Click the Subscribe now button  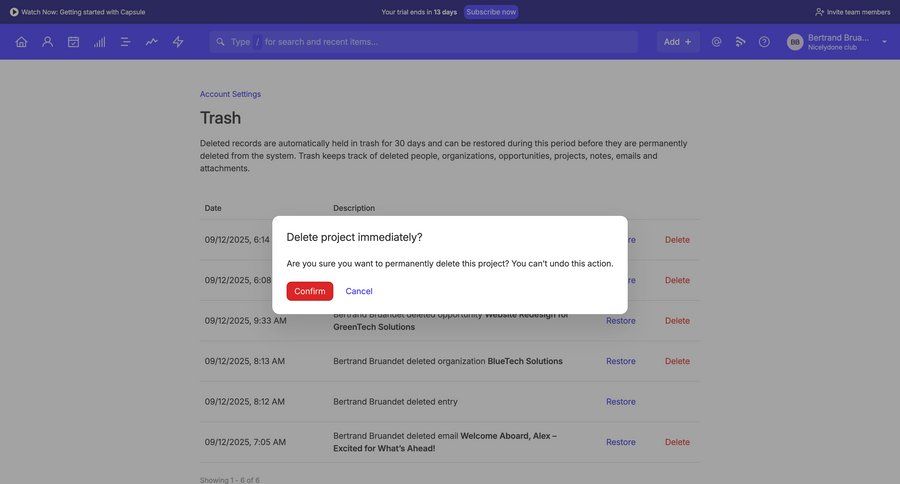click(x=491, y=12)
